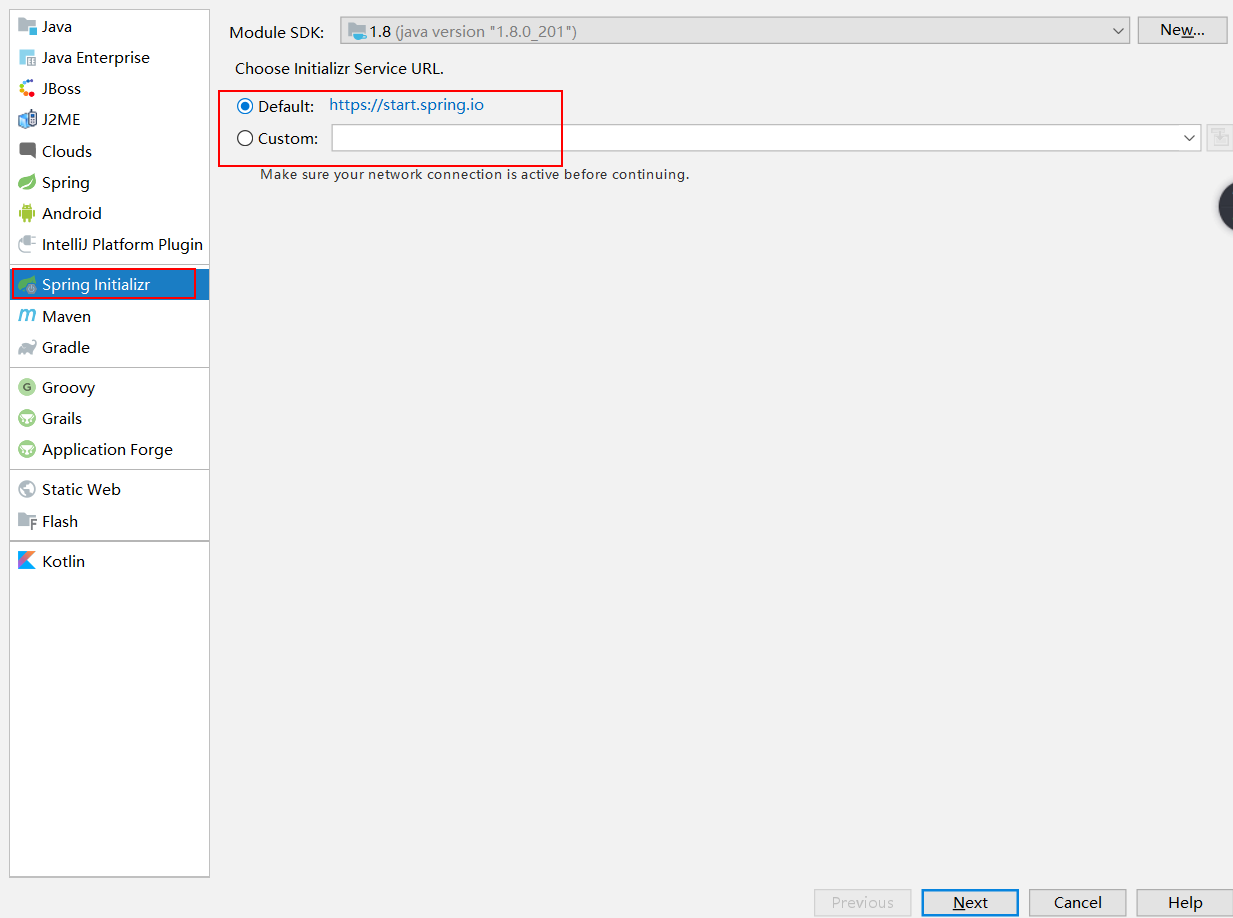Click the SDK folder icon in dropdown
This screenshot has width=1233, height=918.
click(357, 31)
